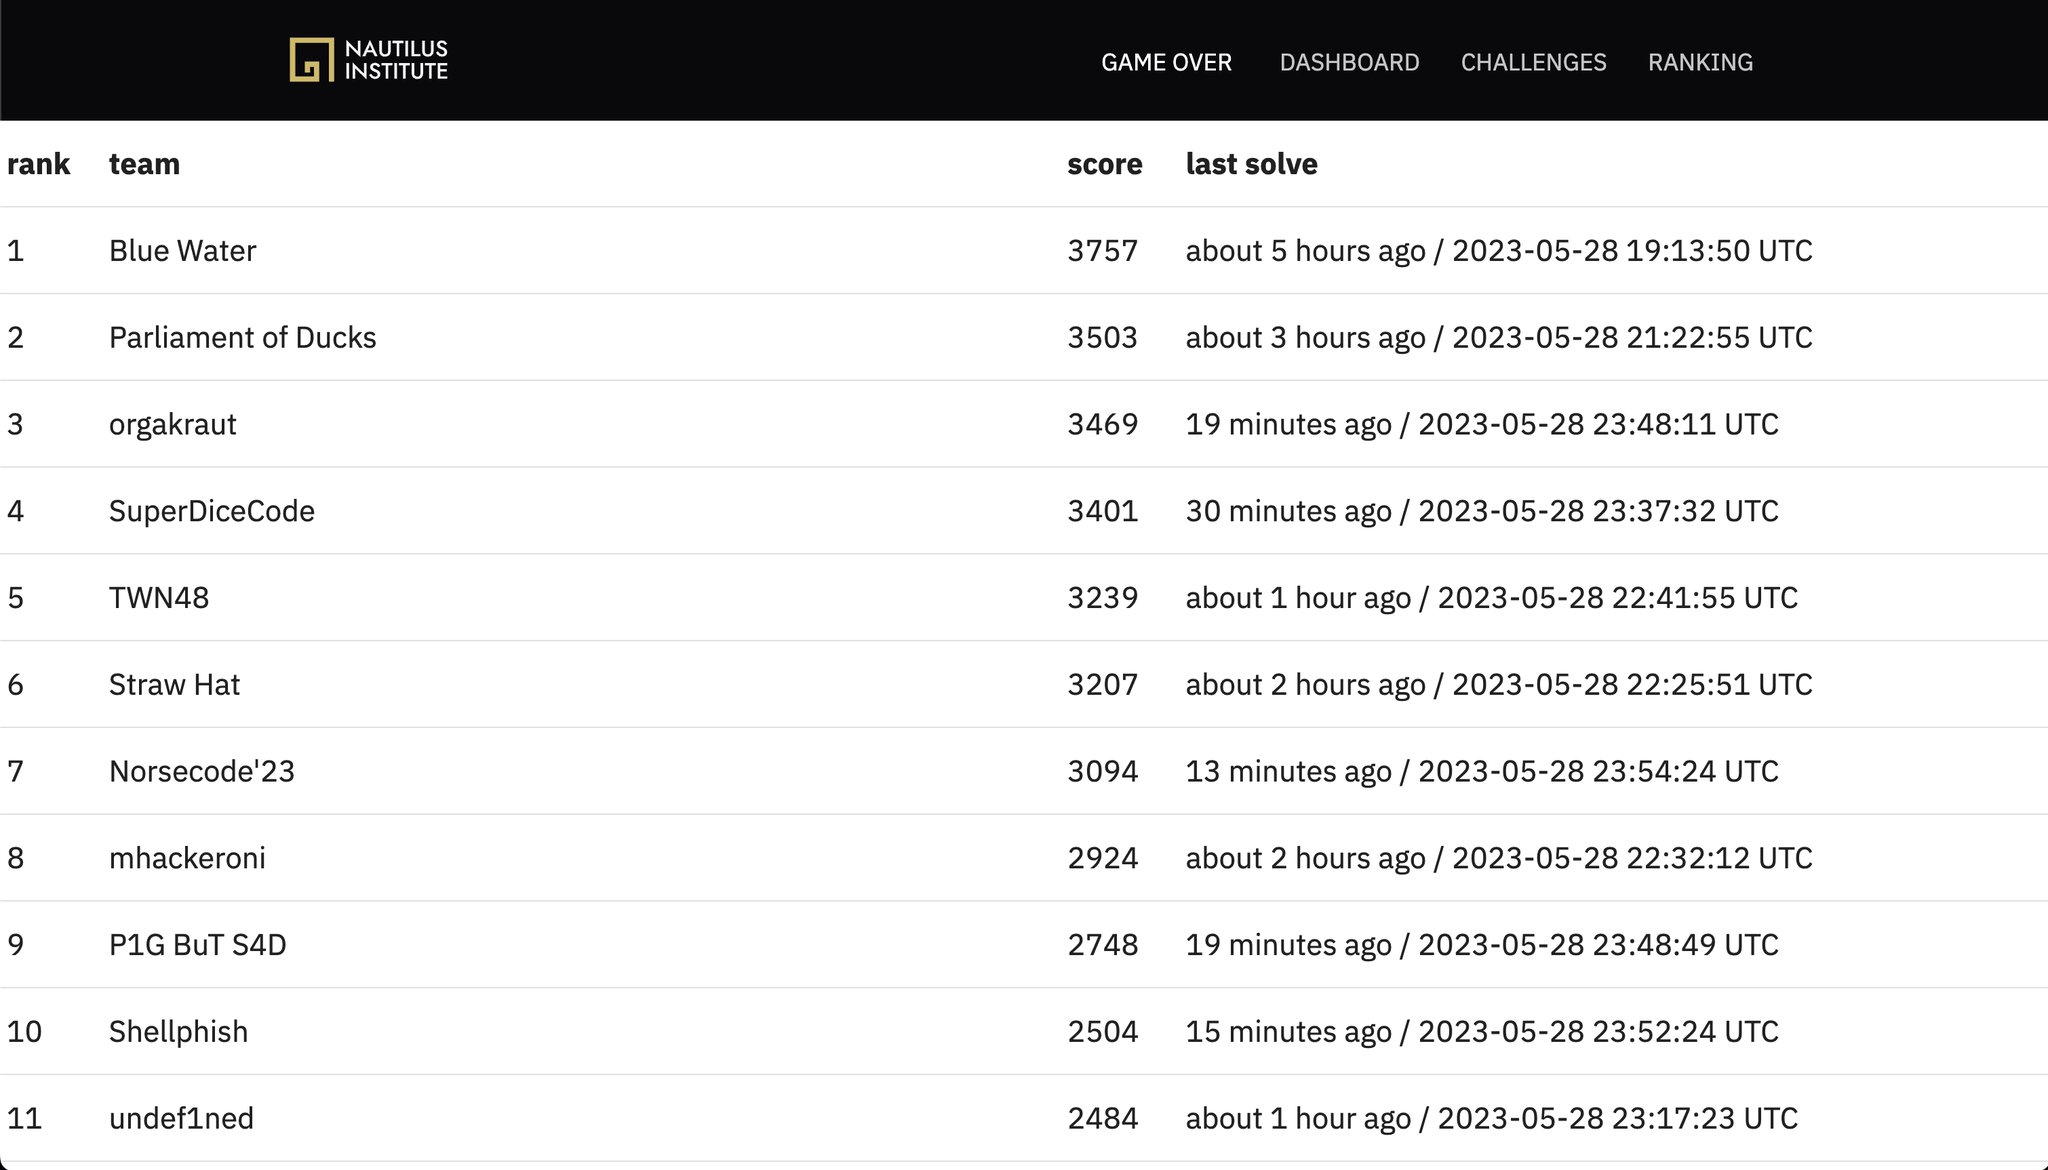Click the Norsecode'23 team entry

tap(201, 772)
